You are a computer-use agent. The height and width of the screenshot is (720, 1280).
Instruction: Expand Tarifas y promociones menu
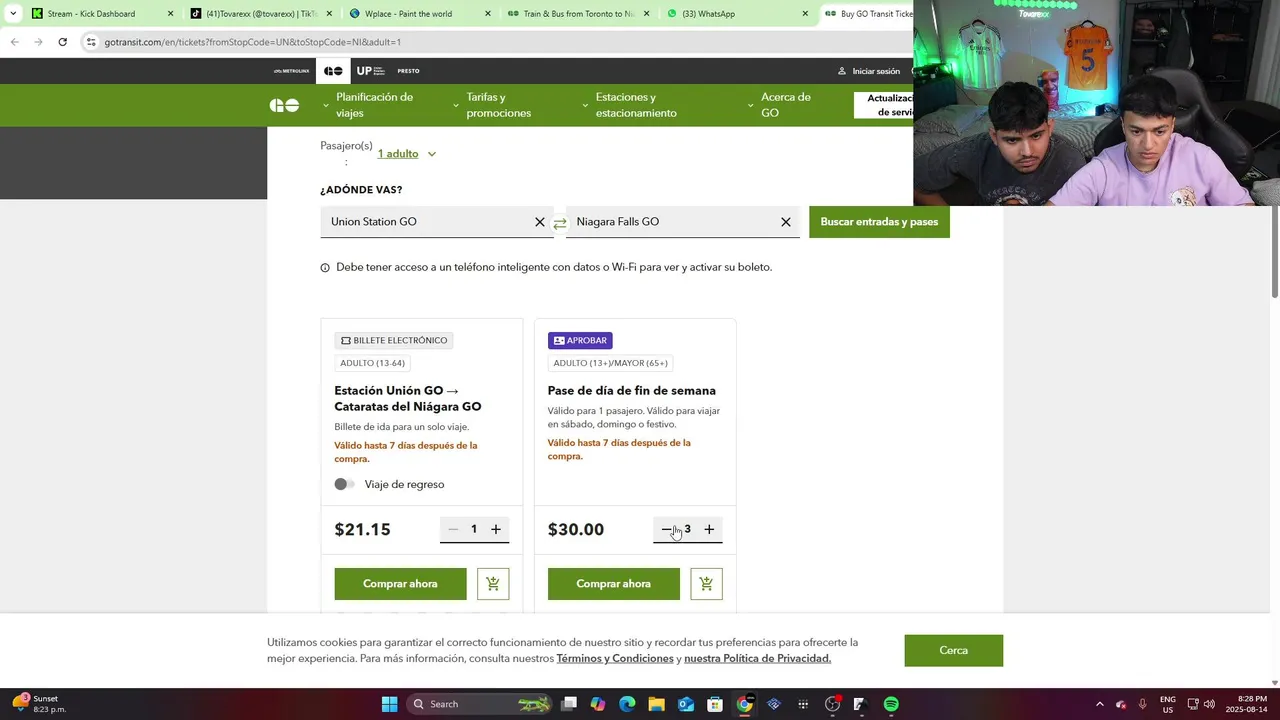492,105
